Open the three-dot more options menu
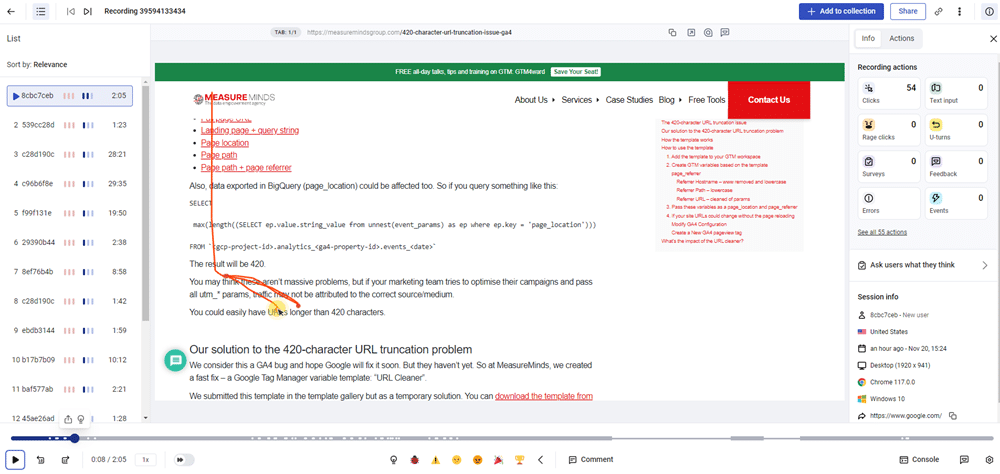 point(960,11)
